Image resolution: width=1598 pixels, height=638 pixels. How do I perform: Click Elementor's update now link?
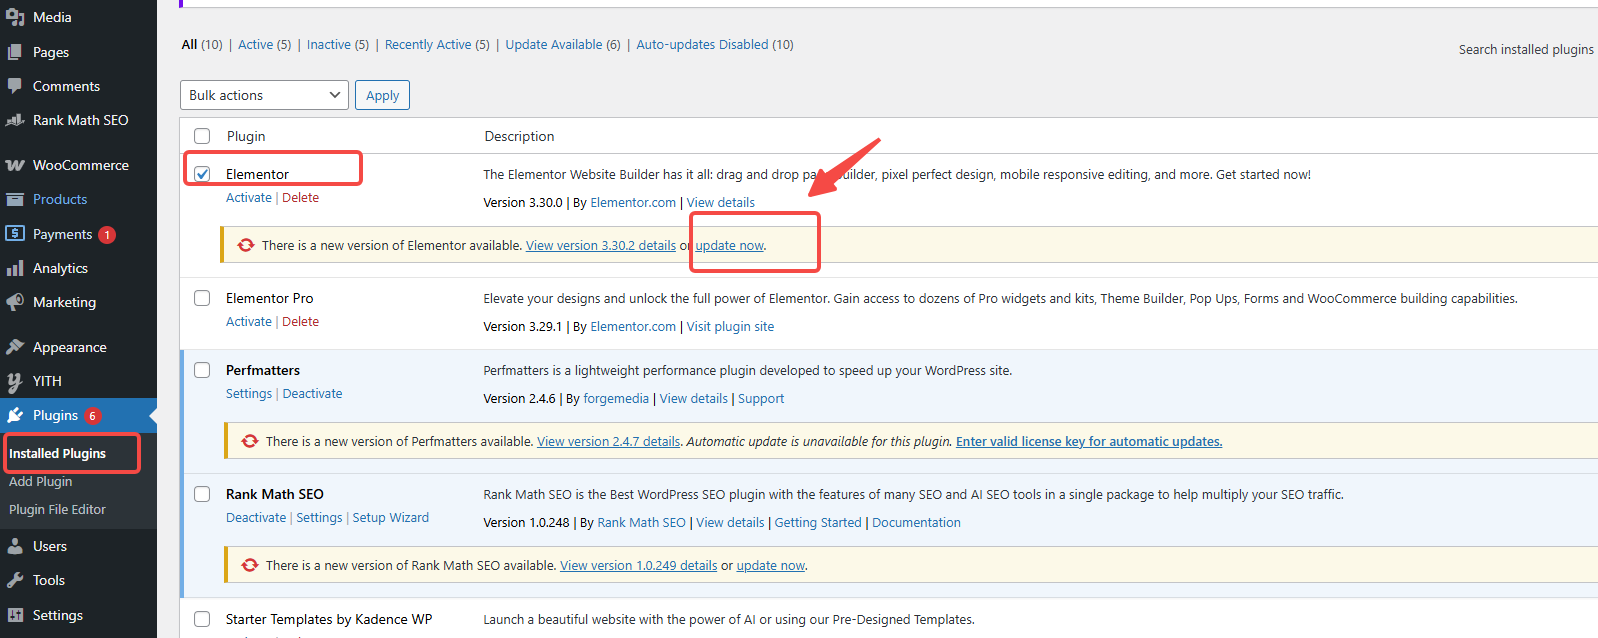click(729, 246)
